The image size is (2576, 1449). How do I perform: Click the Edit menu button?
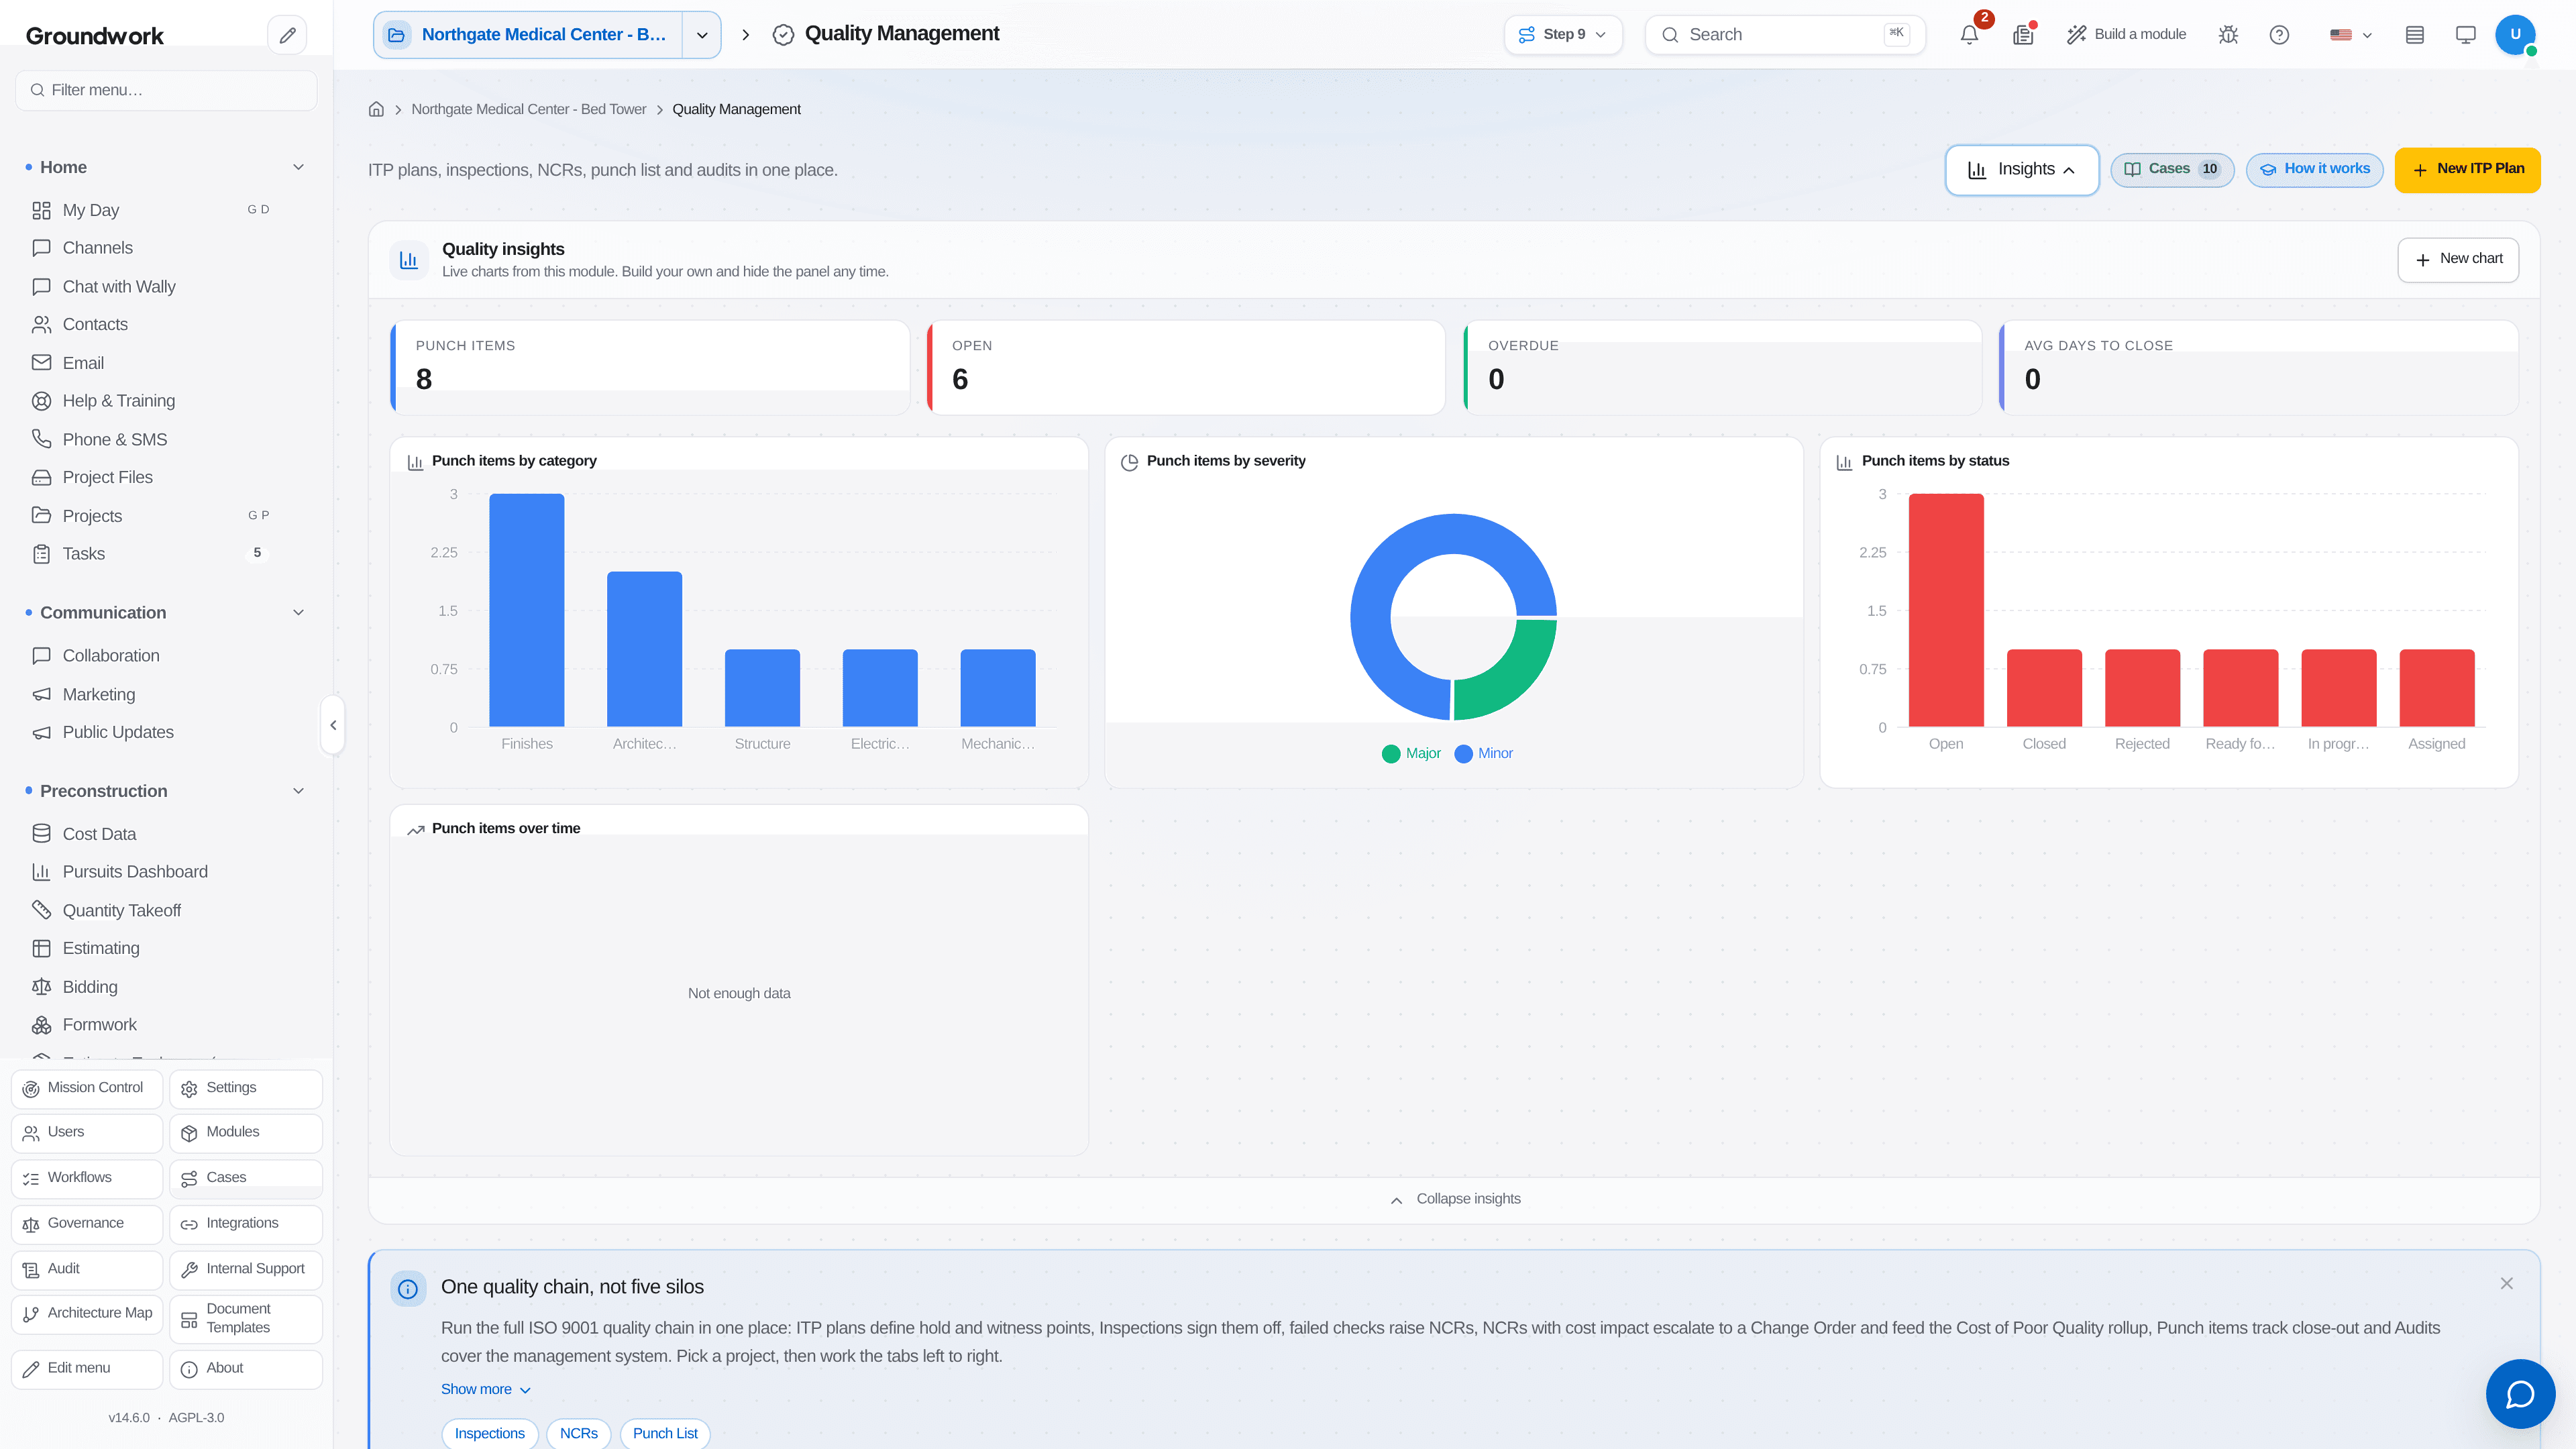pos(87,1370)
